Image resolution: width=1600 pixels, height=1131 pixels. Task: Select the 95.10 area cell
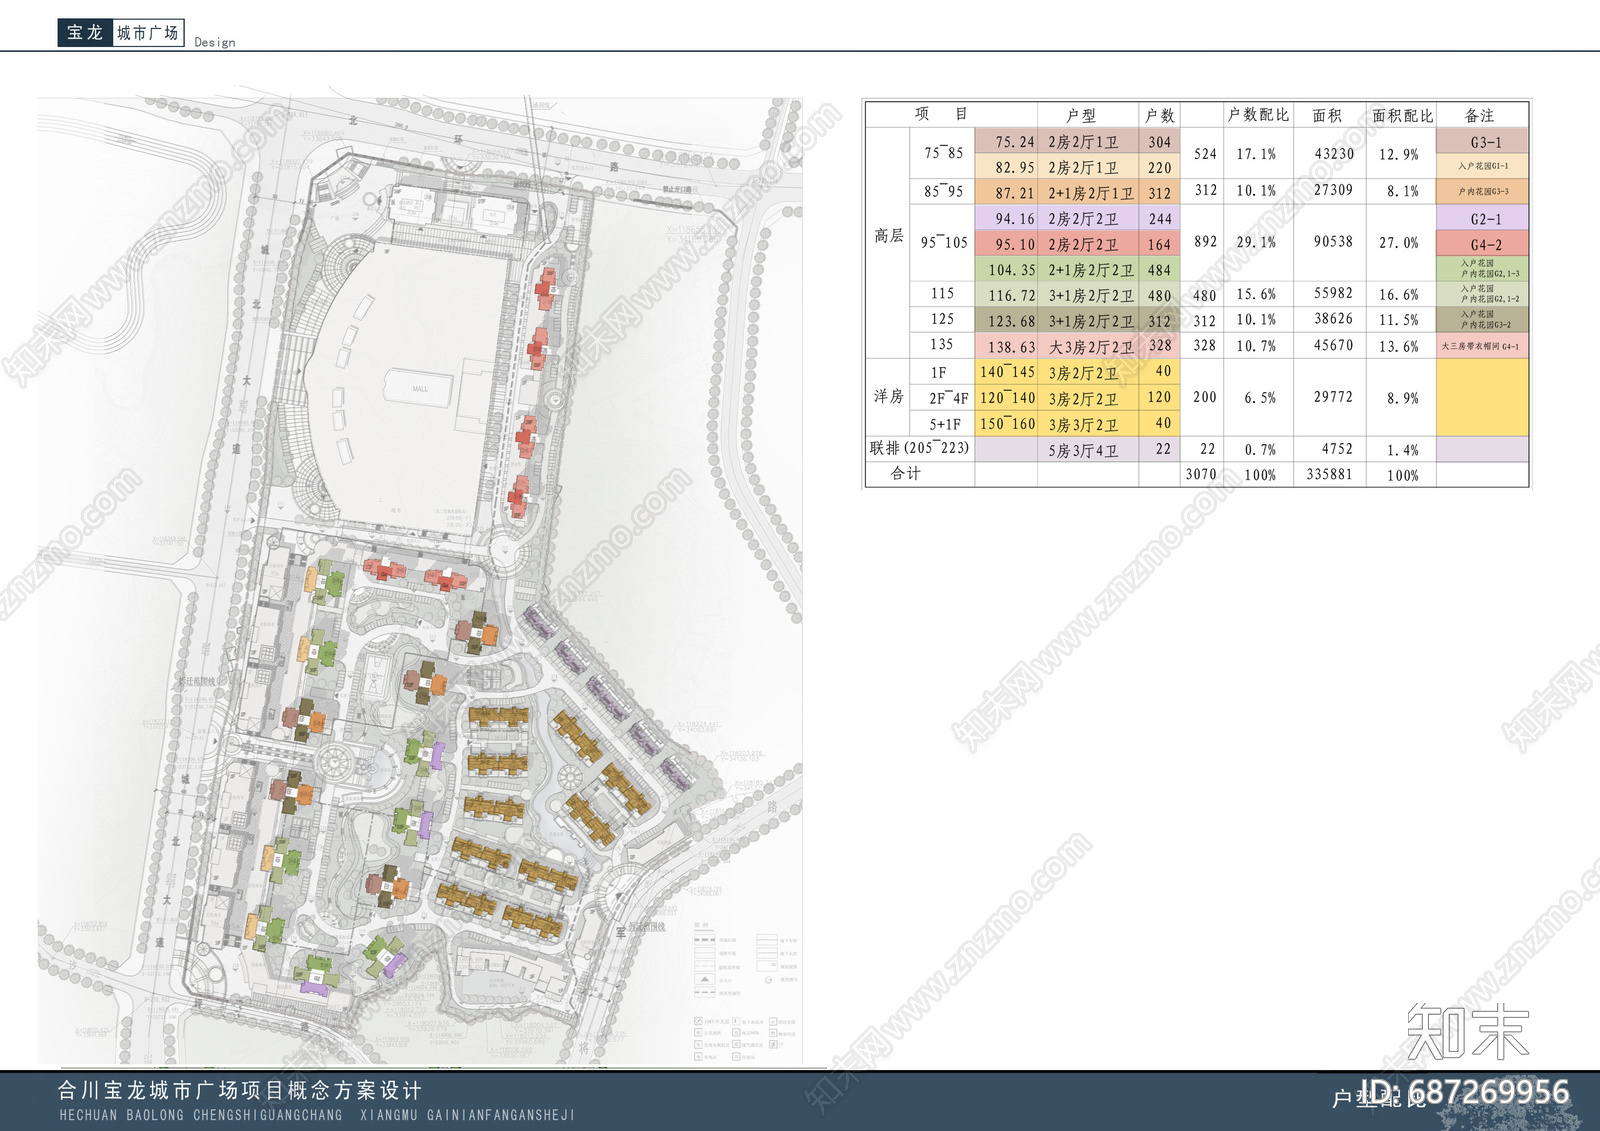click(1007, 244)
